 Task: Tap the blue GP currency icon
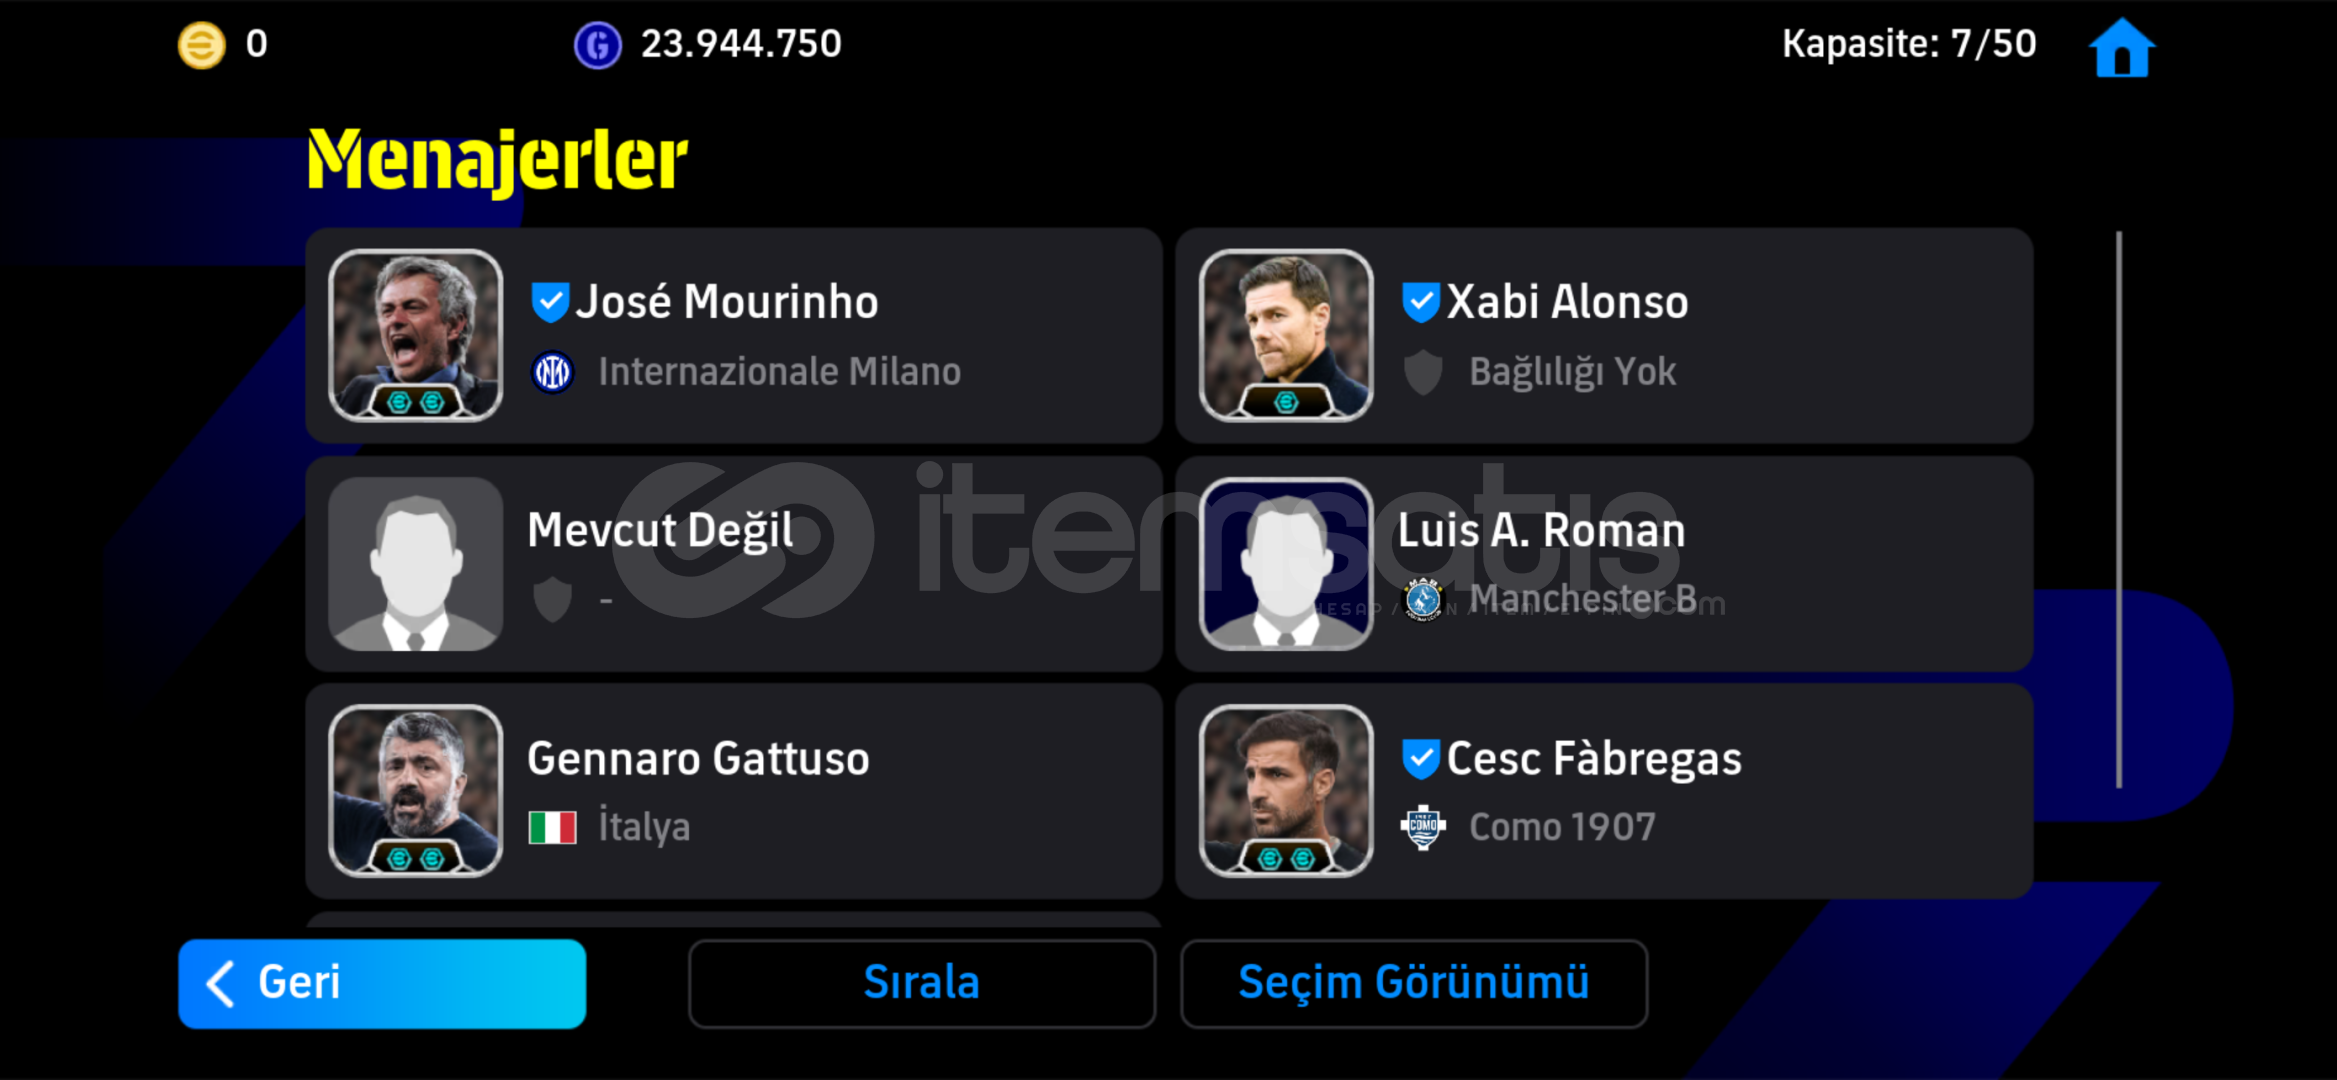(598, 45)
